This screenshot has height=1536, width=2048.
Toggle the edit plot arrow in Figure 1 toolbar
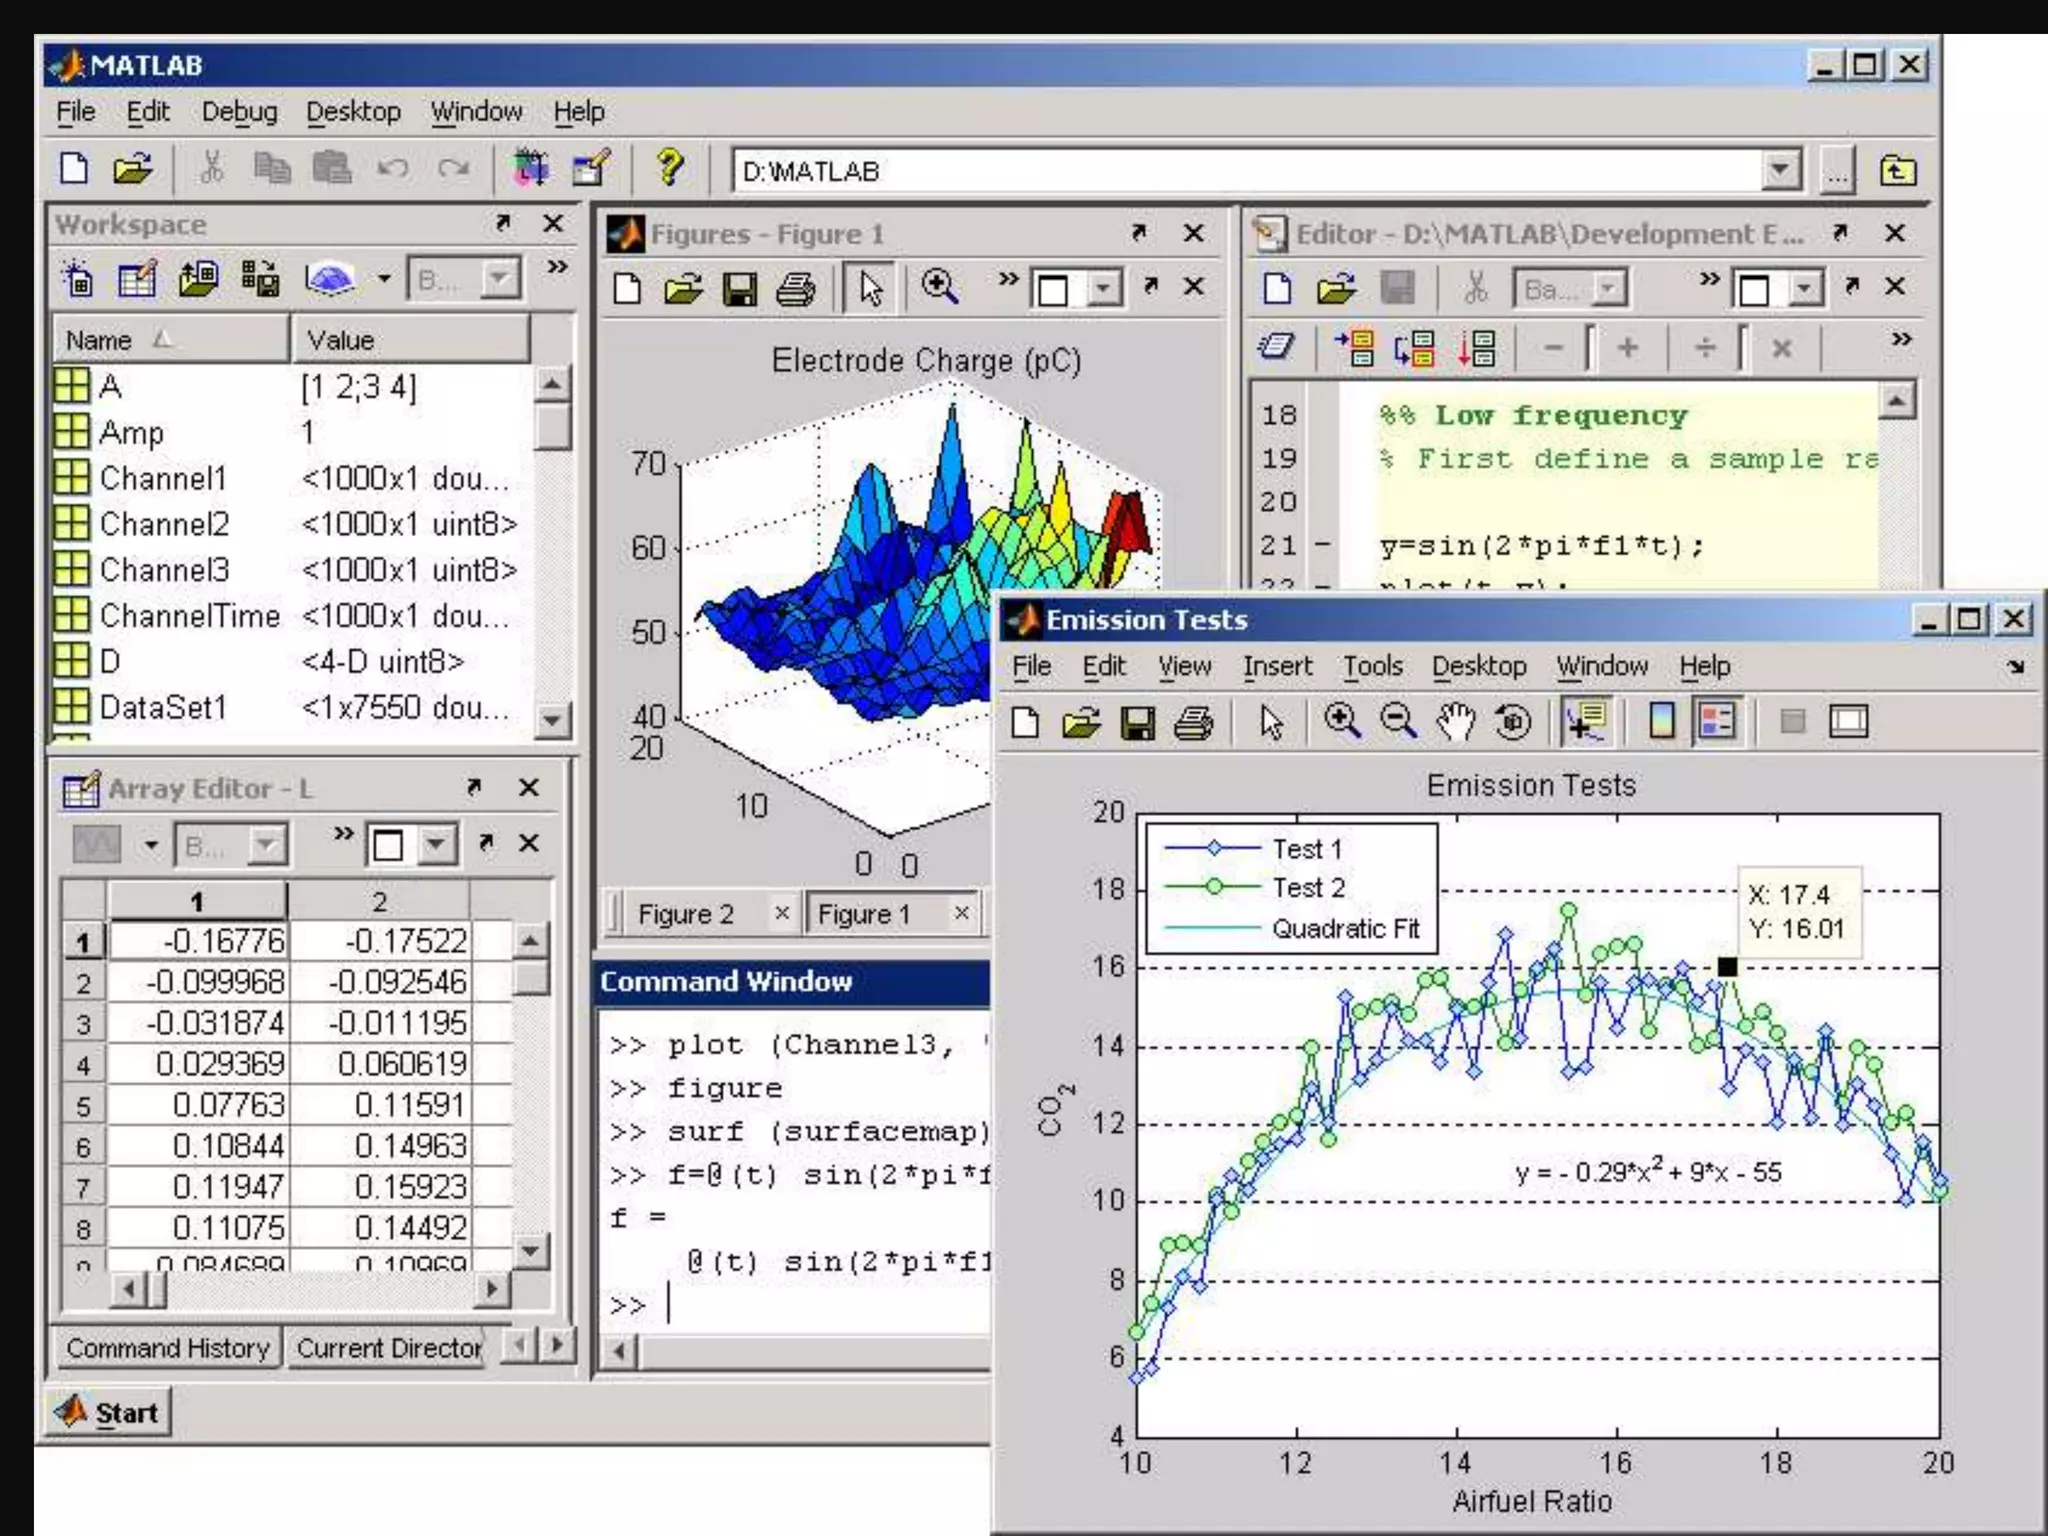870,290
